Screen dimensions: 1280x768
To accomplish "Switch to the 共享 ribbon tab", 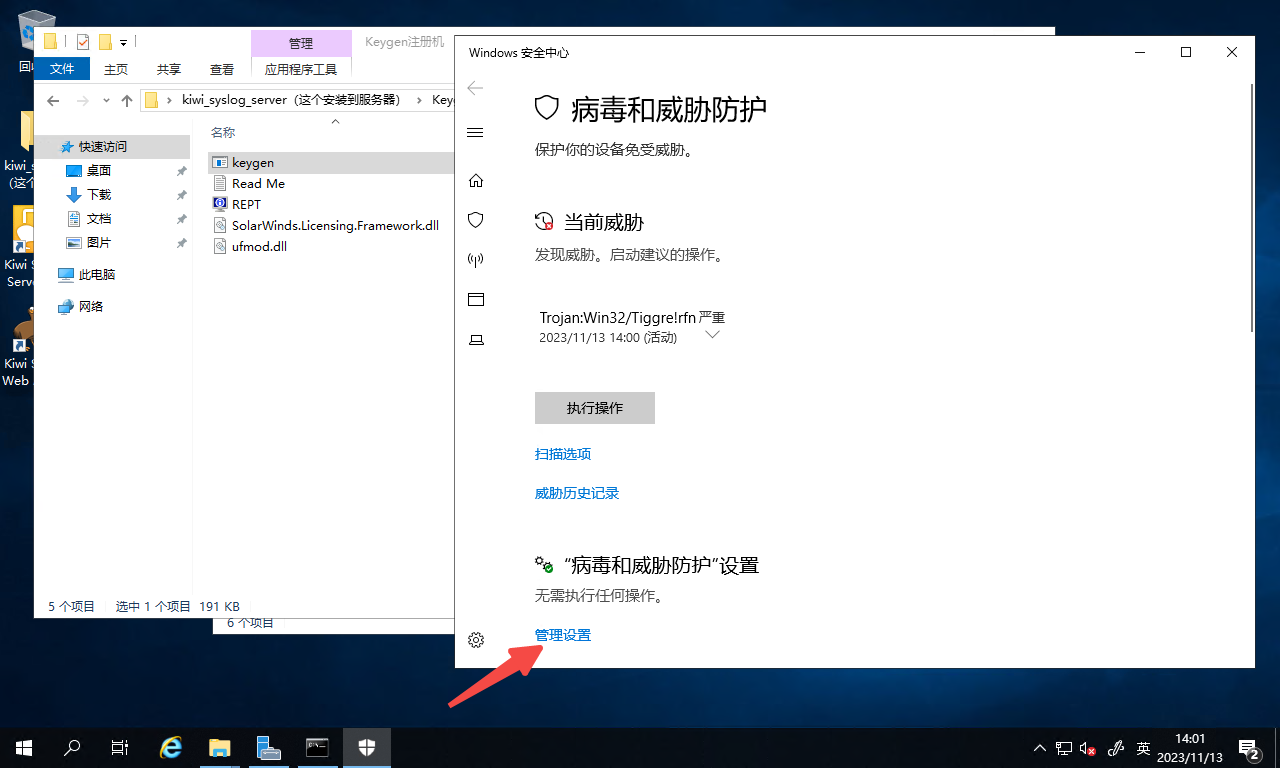I will point(169,69).
